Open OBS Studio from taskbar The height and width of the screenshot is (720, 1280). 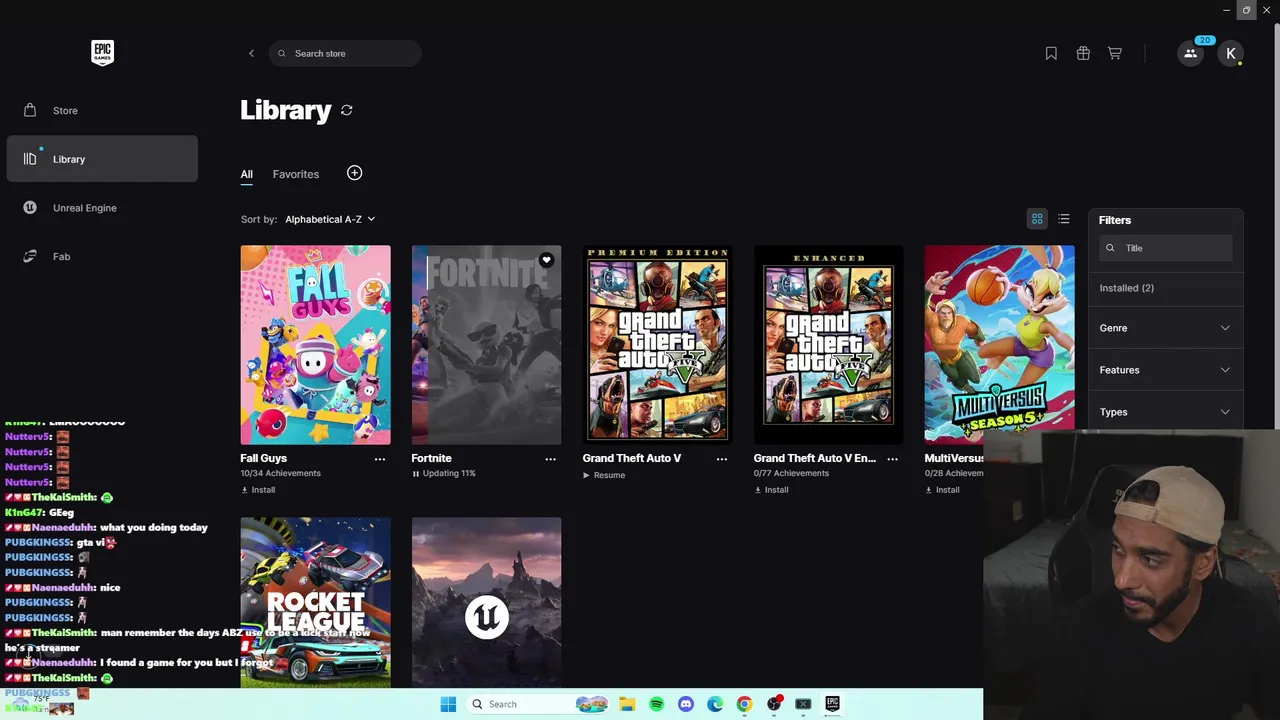(774, 704)
